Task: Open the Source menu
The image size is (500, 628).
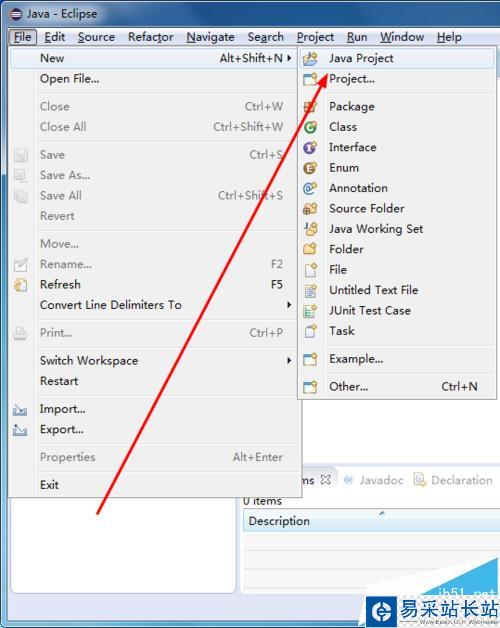Action: tap(96, 37)
